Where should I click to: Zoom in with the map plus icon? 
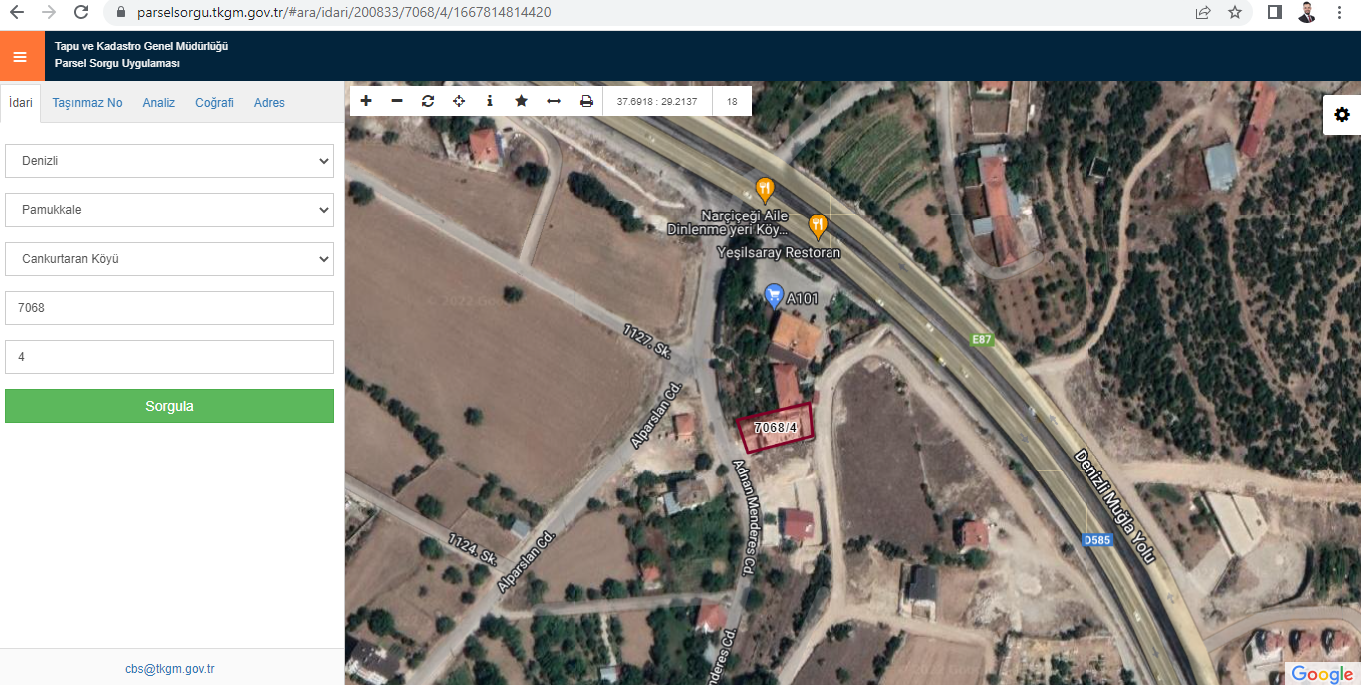pos(366,101)
